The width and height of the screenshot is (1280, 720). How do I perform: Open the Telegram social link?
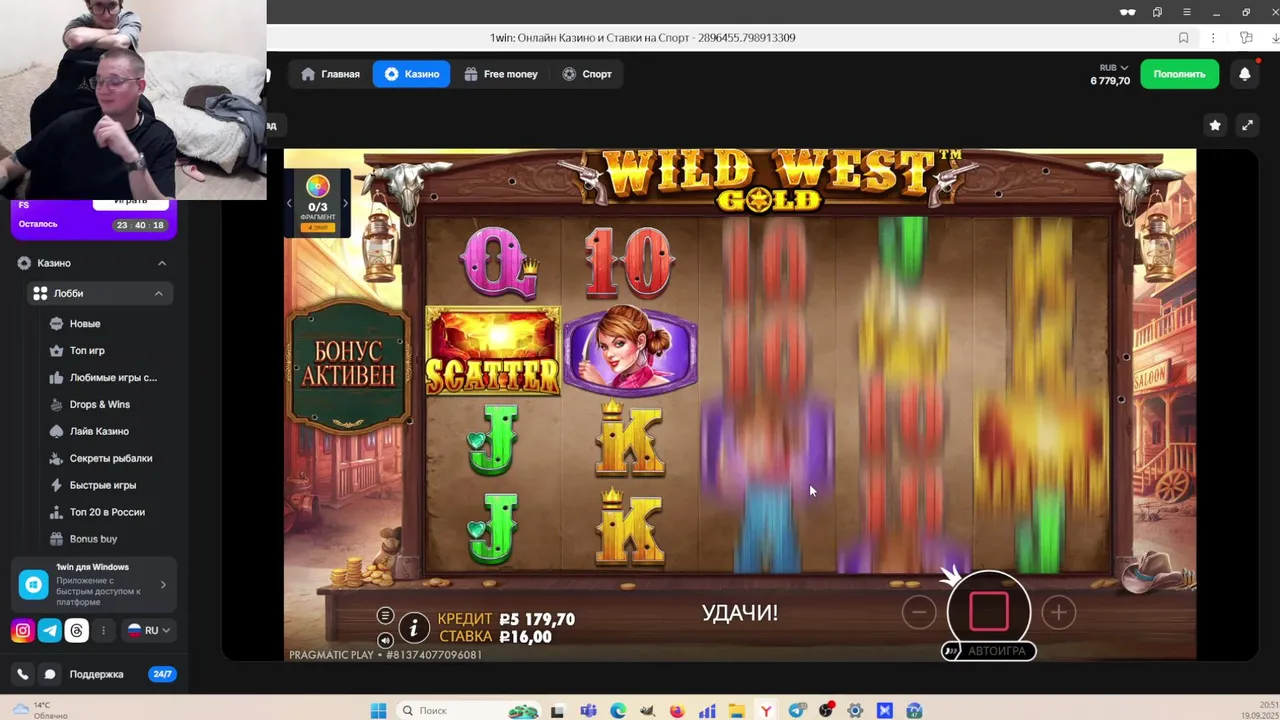49,631
